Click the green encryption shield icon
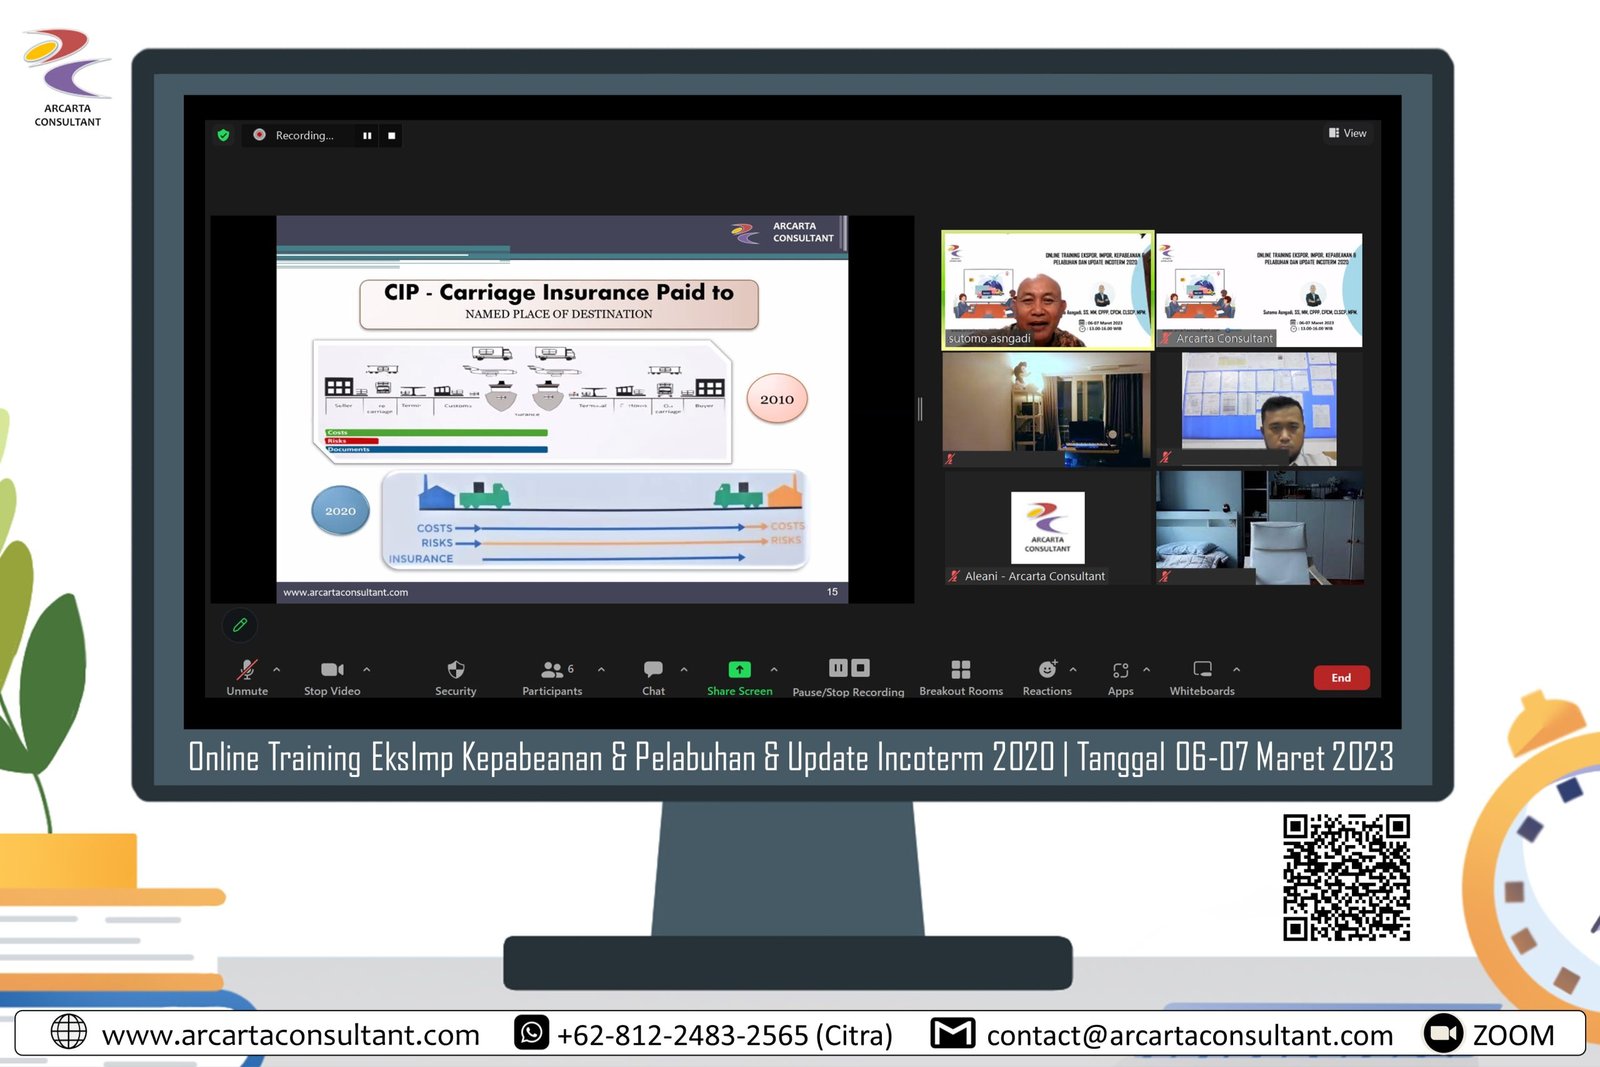Viewport: 1600px width, 1067px height. click(x=223, y=135)
